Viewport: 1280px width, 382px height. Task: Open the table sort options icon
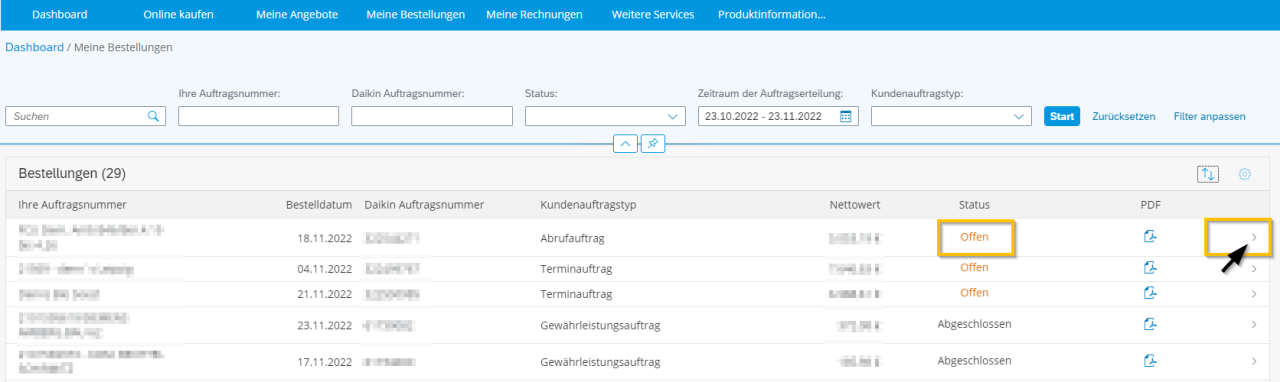click(1208, 174)
